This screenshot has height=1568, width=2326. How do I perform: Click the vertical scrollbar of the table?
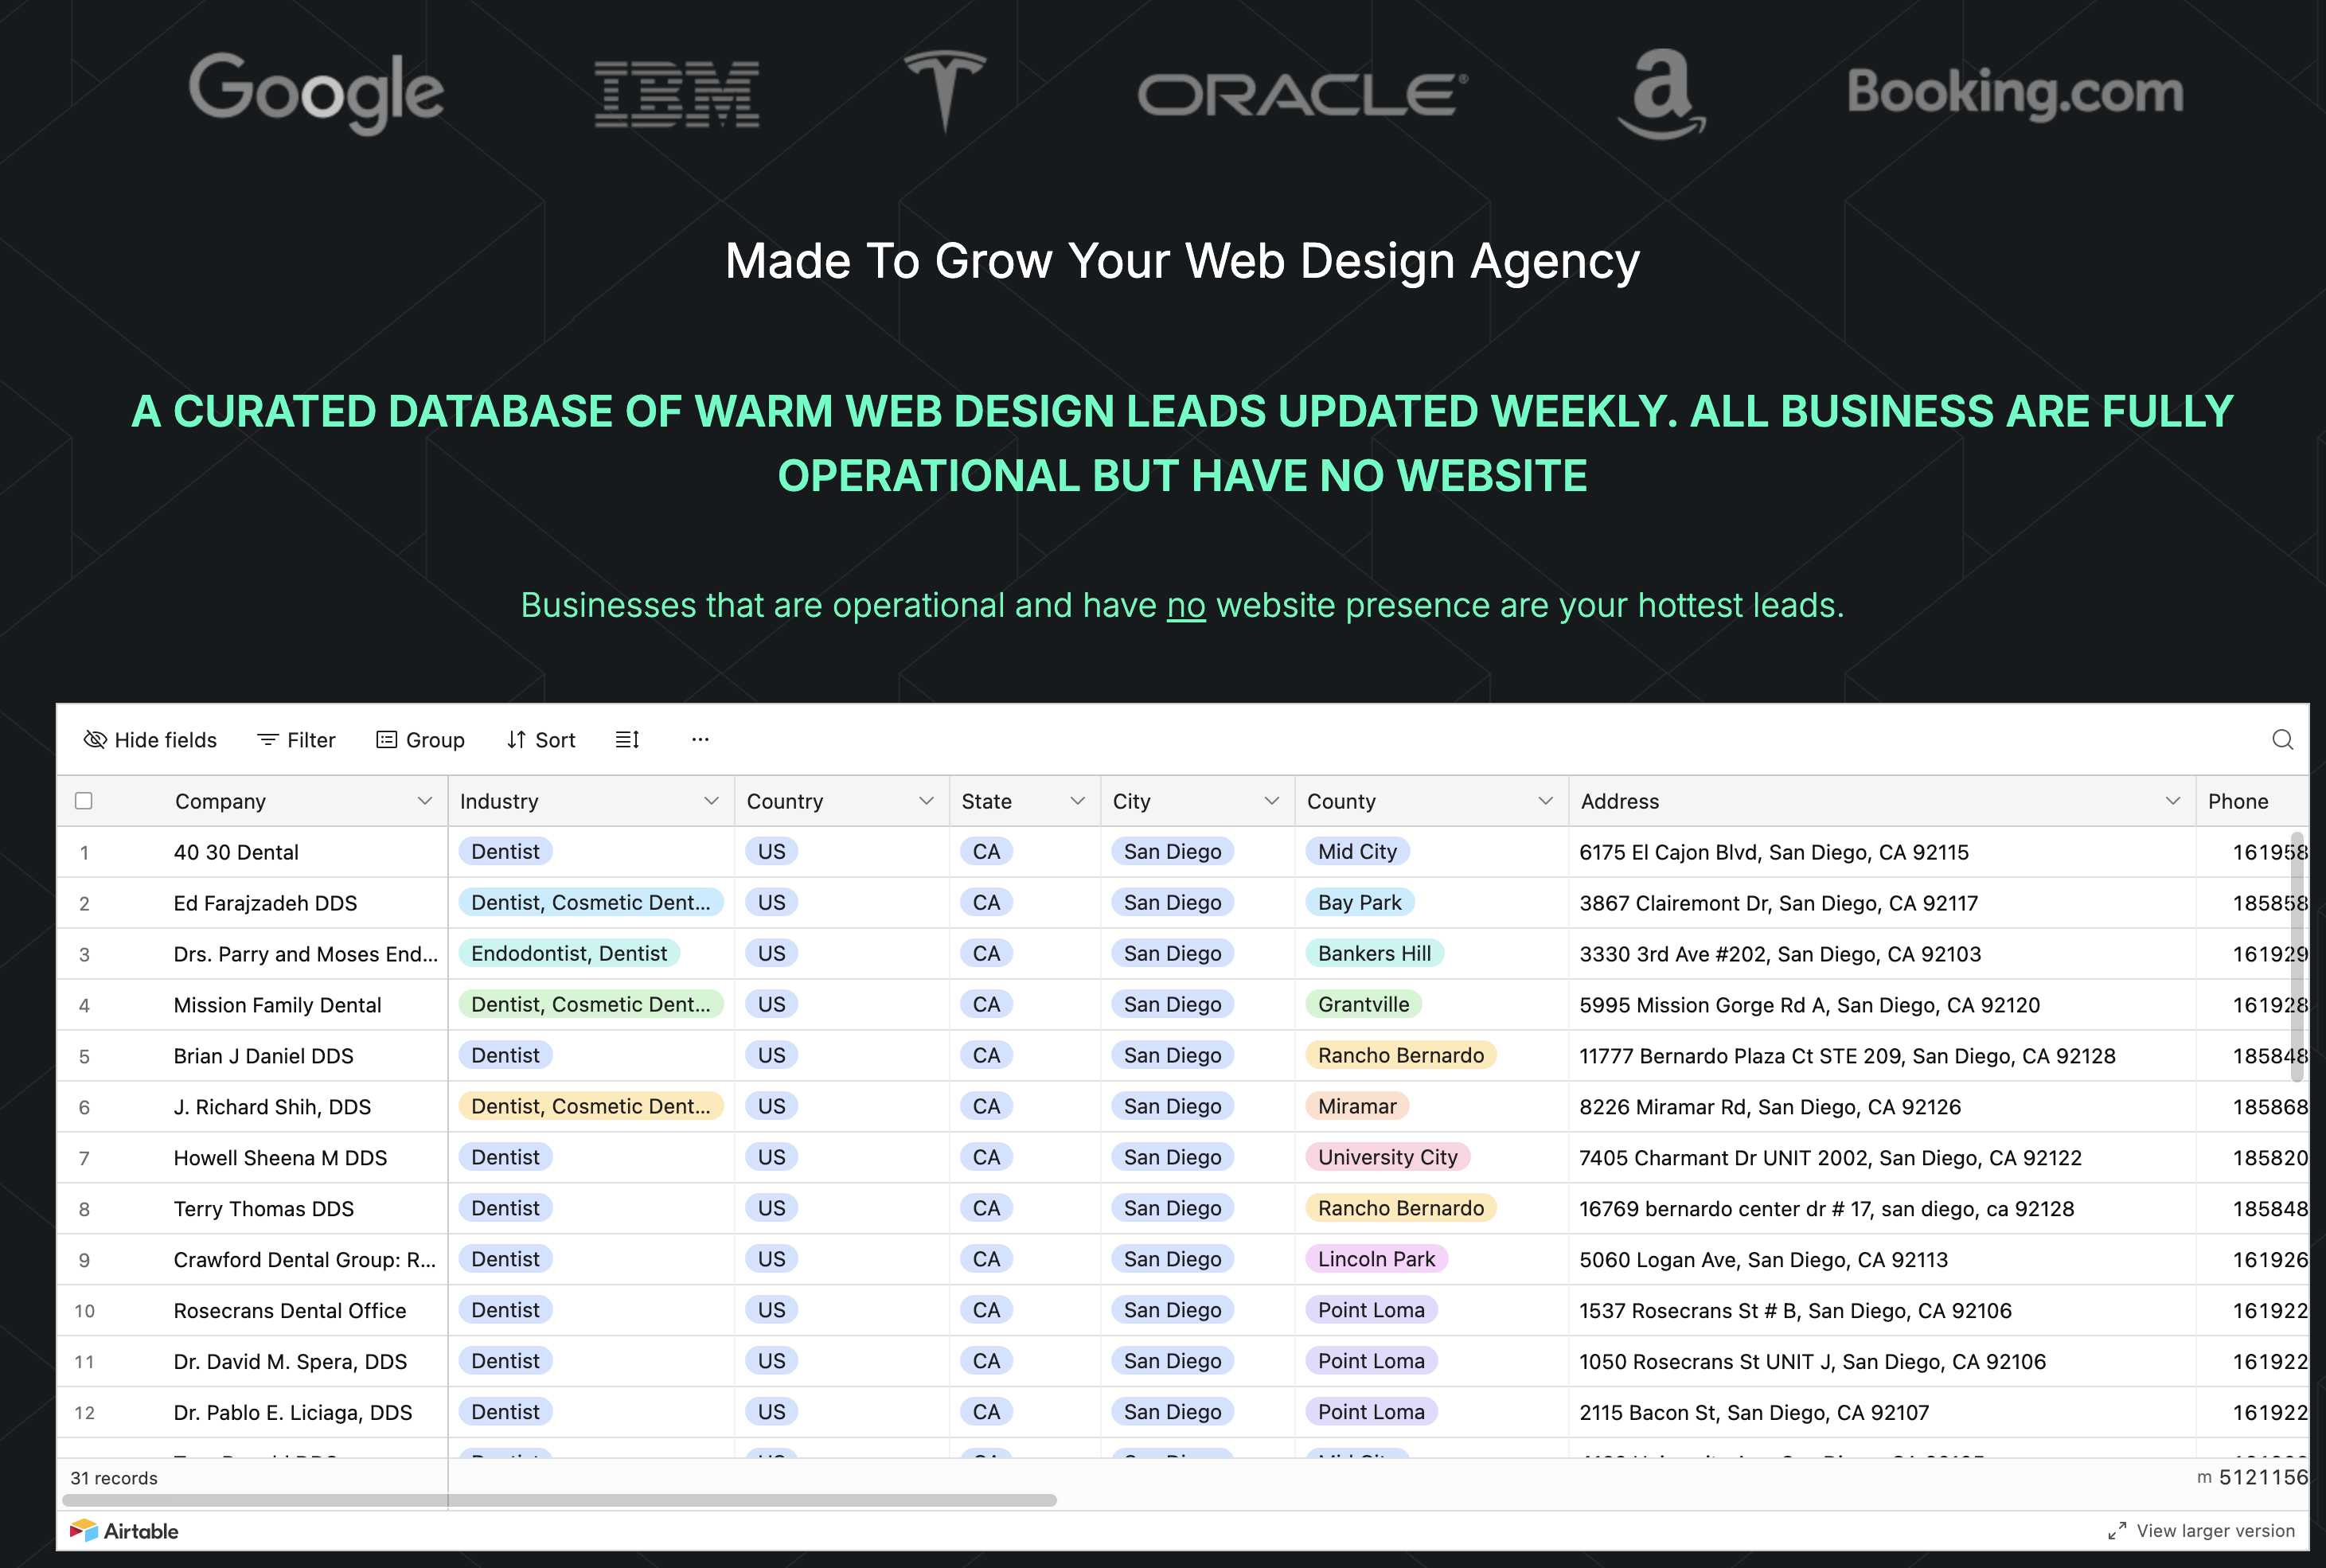click(2297, 957)
